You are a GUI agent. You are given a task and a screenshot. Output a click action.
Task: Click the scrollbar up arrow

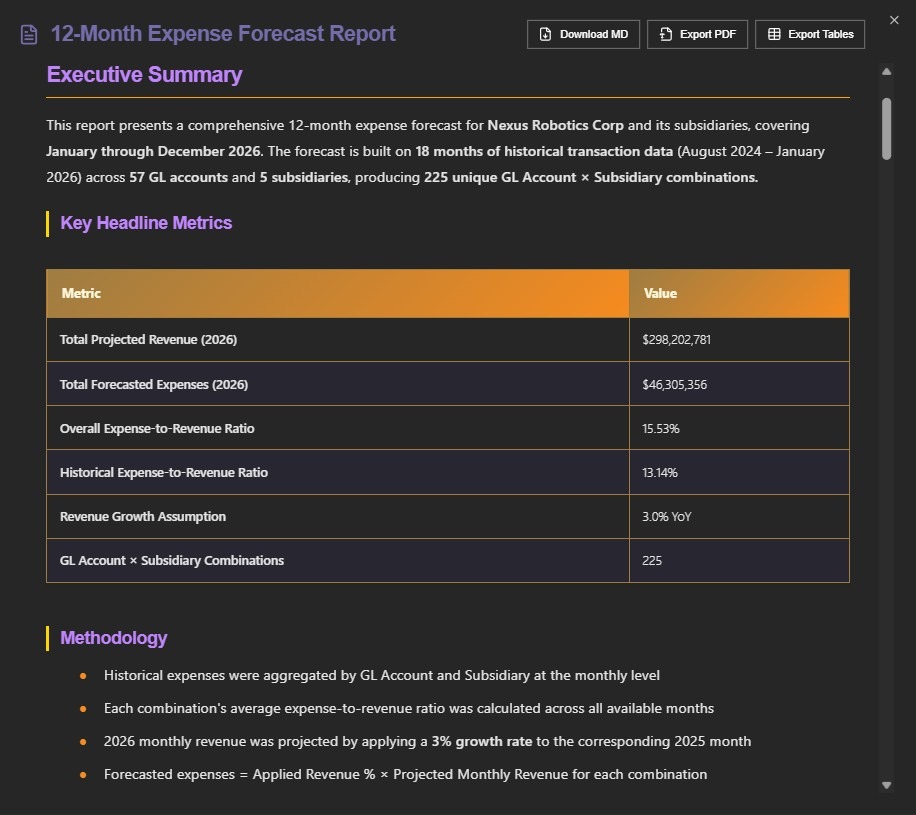tap(886, 71)
